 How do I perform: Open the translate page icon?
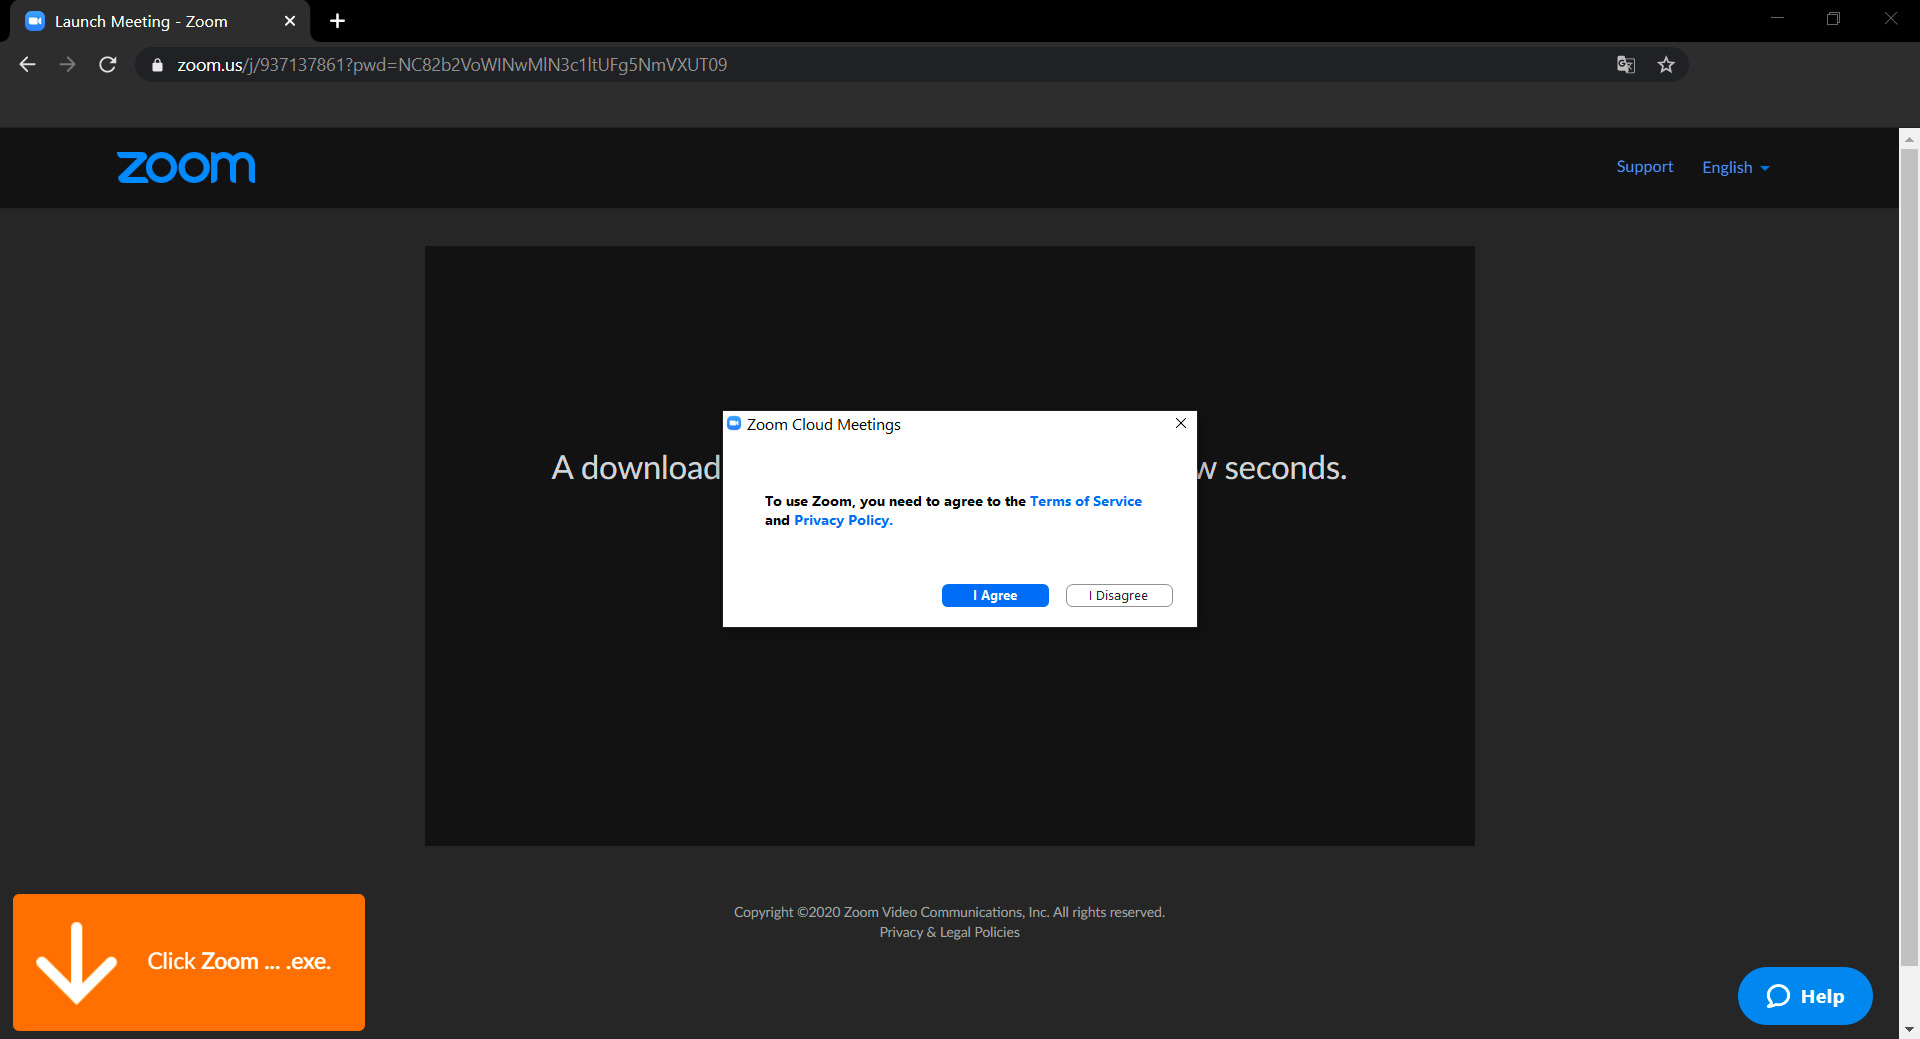[x=1626, y=65]
